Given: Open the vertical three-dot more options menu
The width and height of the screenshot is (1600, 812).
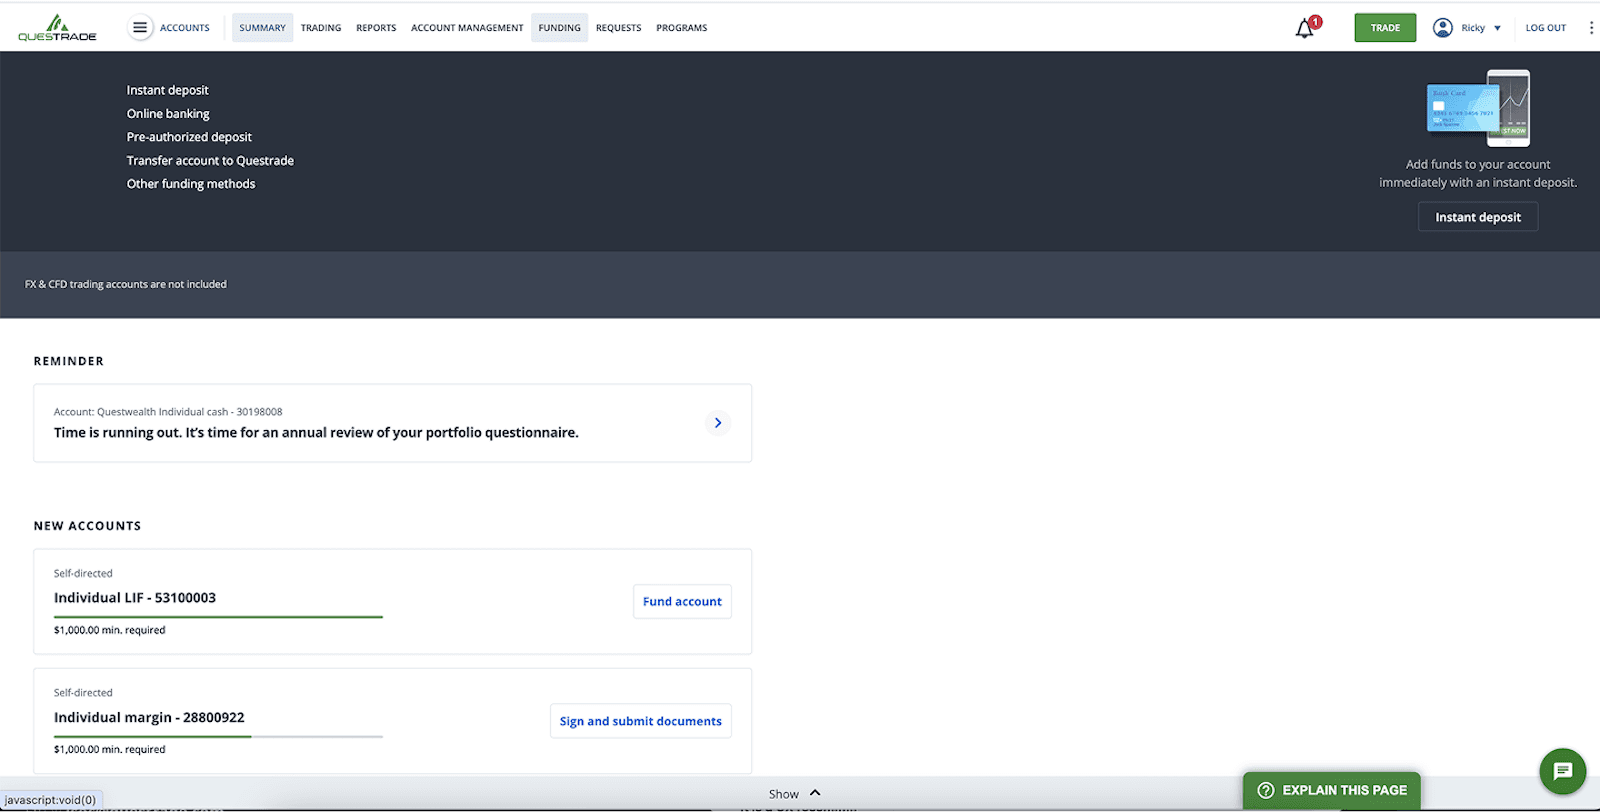Looking at the screenshot, I should tap(1591, 28).
